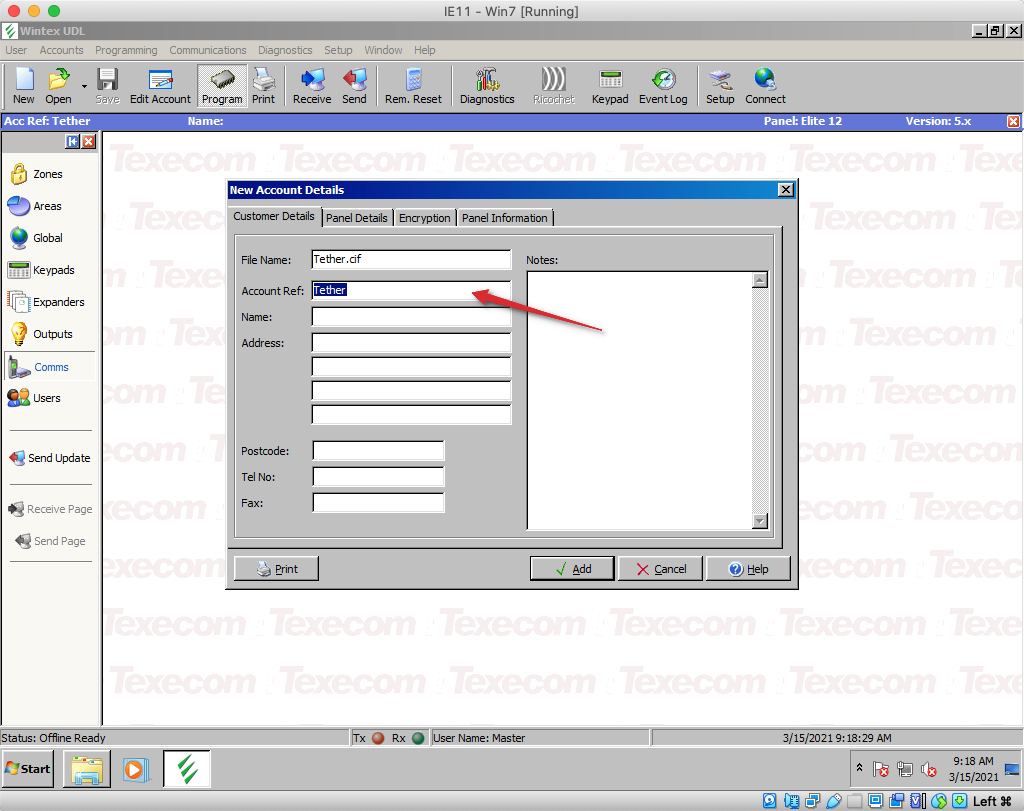
Task: Click the Connect toolbar icon
Action: point(765,86)
